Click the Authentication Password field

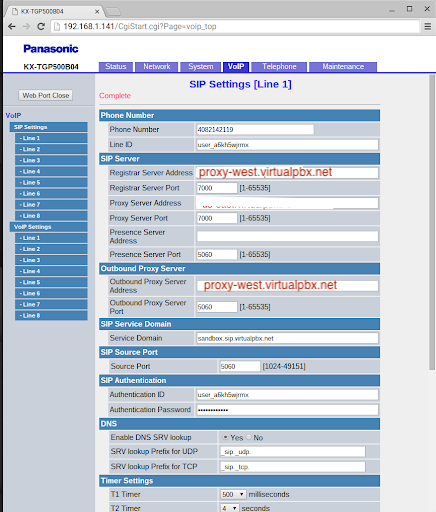(287, 410)
